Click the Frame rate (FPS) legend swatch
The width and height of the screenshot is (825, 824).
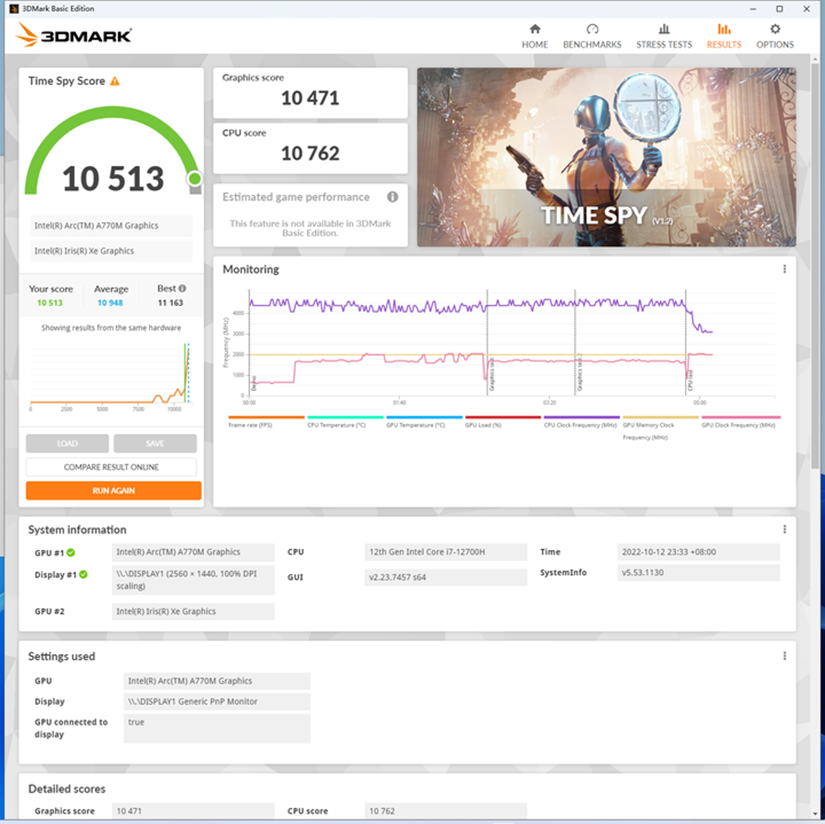pos(266,417)
